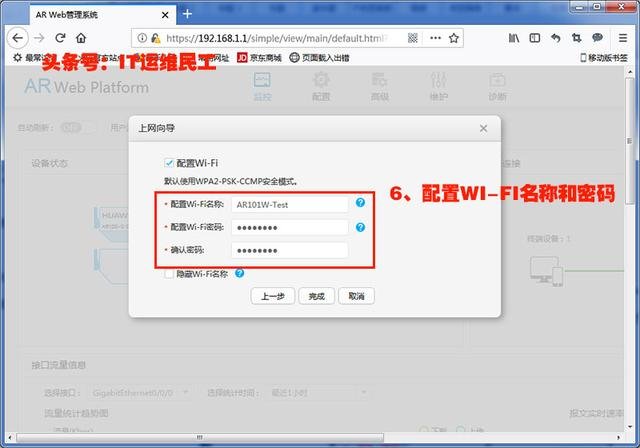Open the 移动版书签 bookmarks folder
The height and width of the screenshot is (448, 640).
[x=604, y=58]
